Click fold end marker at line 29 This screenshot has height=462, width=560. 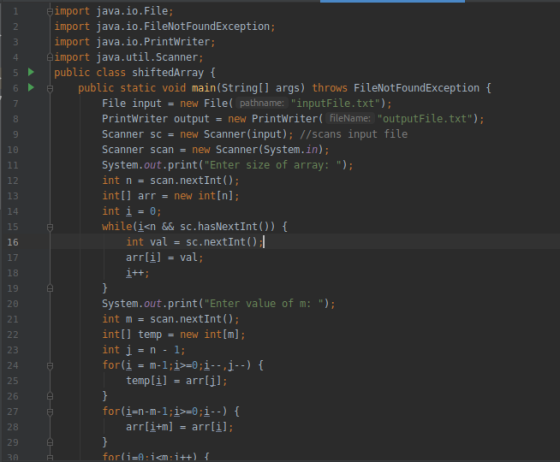[x=50, y=442]
